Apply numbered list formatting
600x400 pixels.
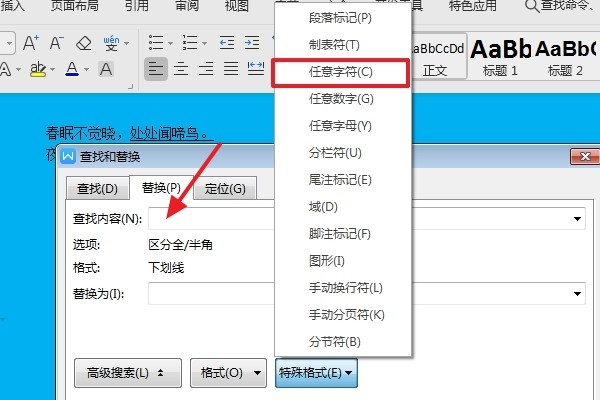pos(190,42)
